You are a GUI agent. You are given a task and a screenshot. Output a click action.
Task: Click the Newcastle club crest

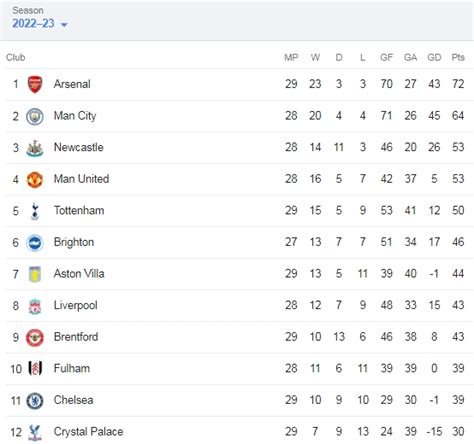(35, 148)
